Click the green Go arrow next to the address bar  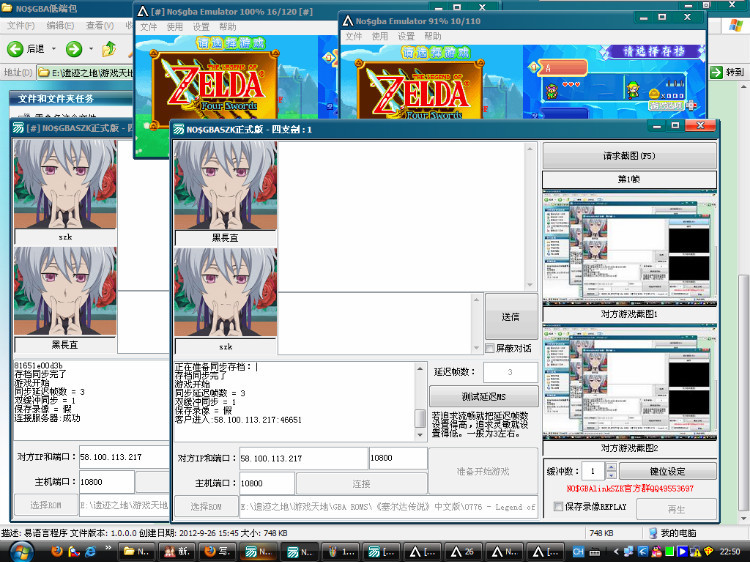tap(716, 72)
